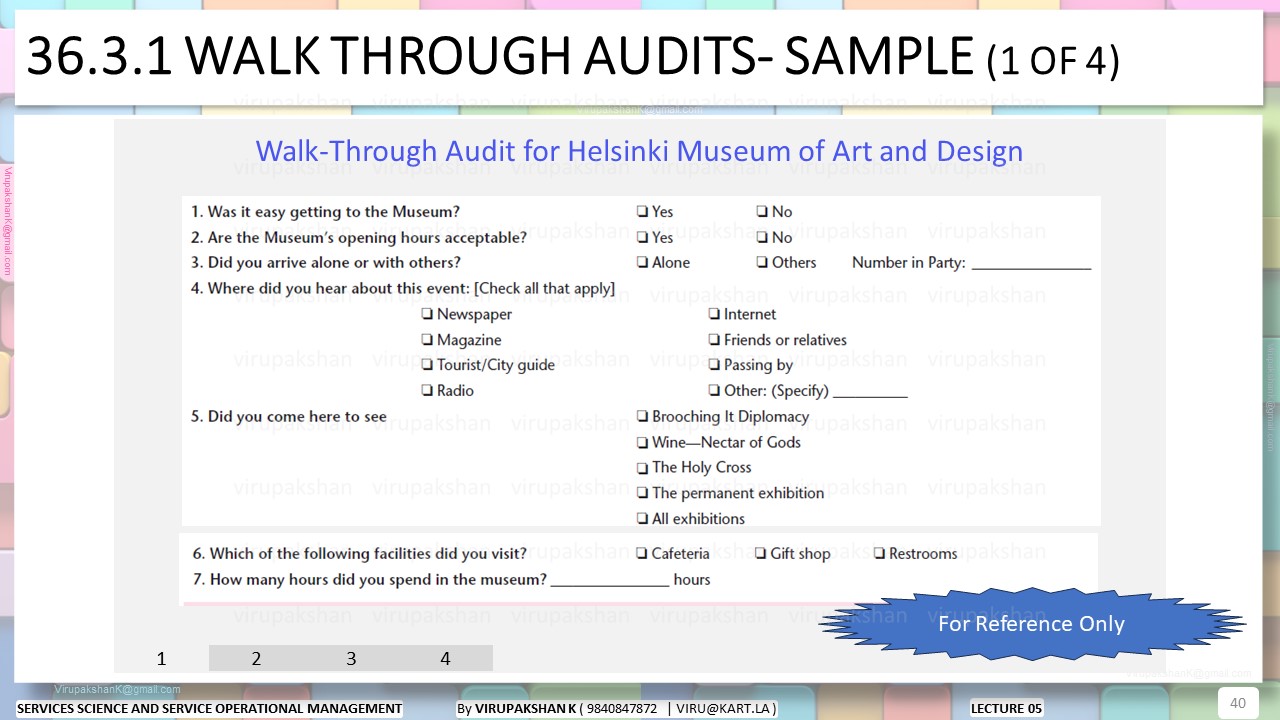Go to sample page 4 tab
This screenshot has height=720, width=1280.
(x=446, y=658)
